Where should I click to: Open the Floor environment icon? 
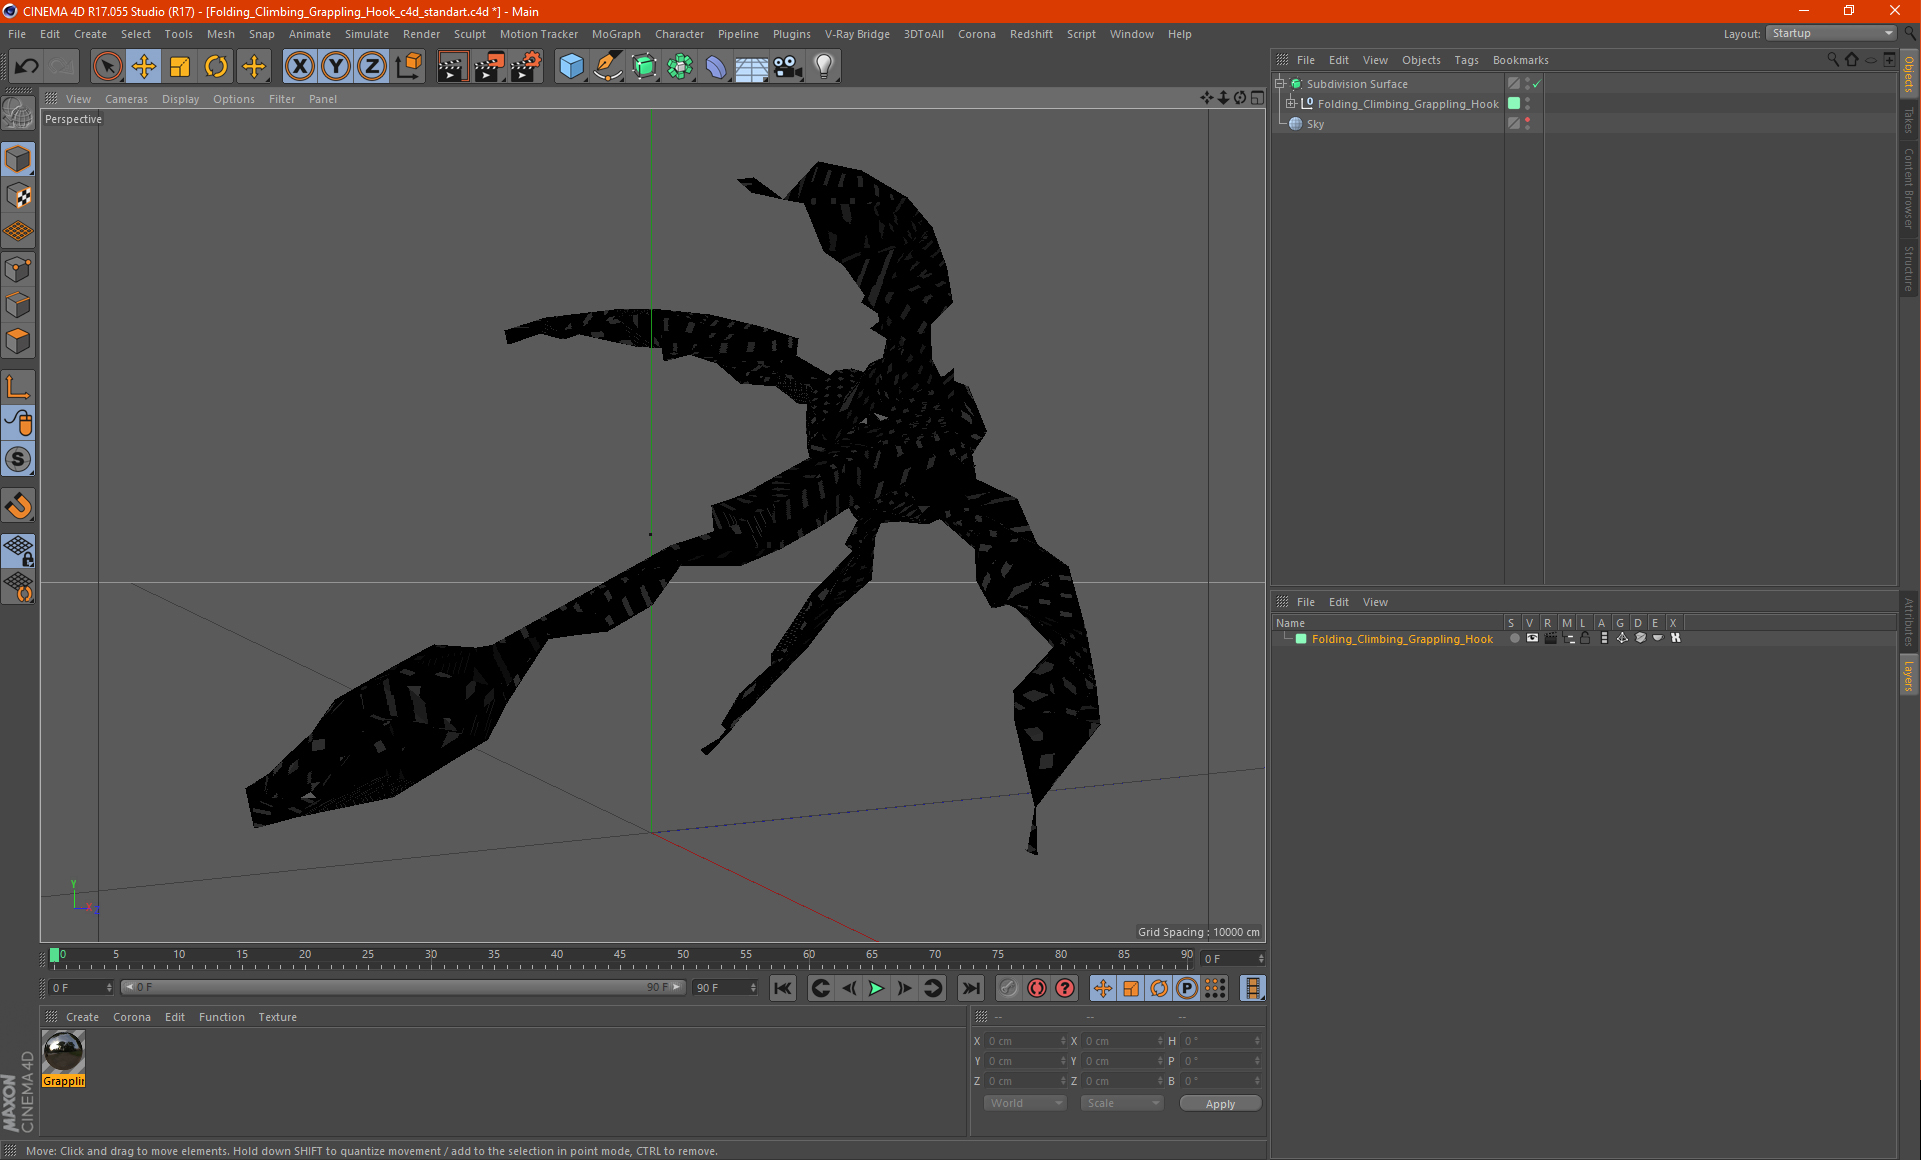click(752, 67)
